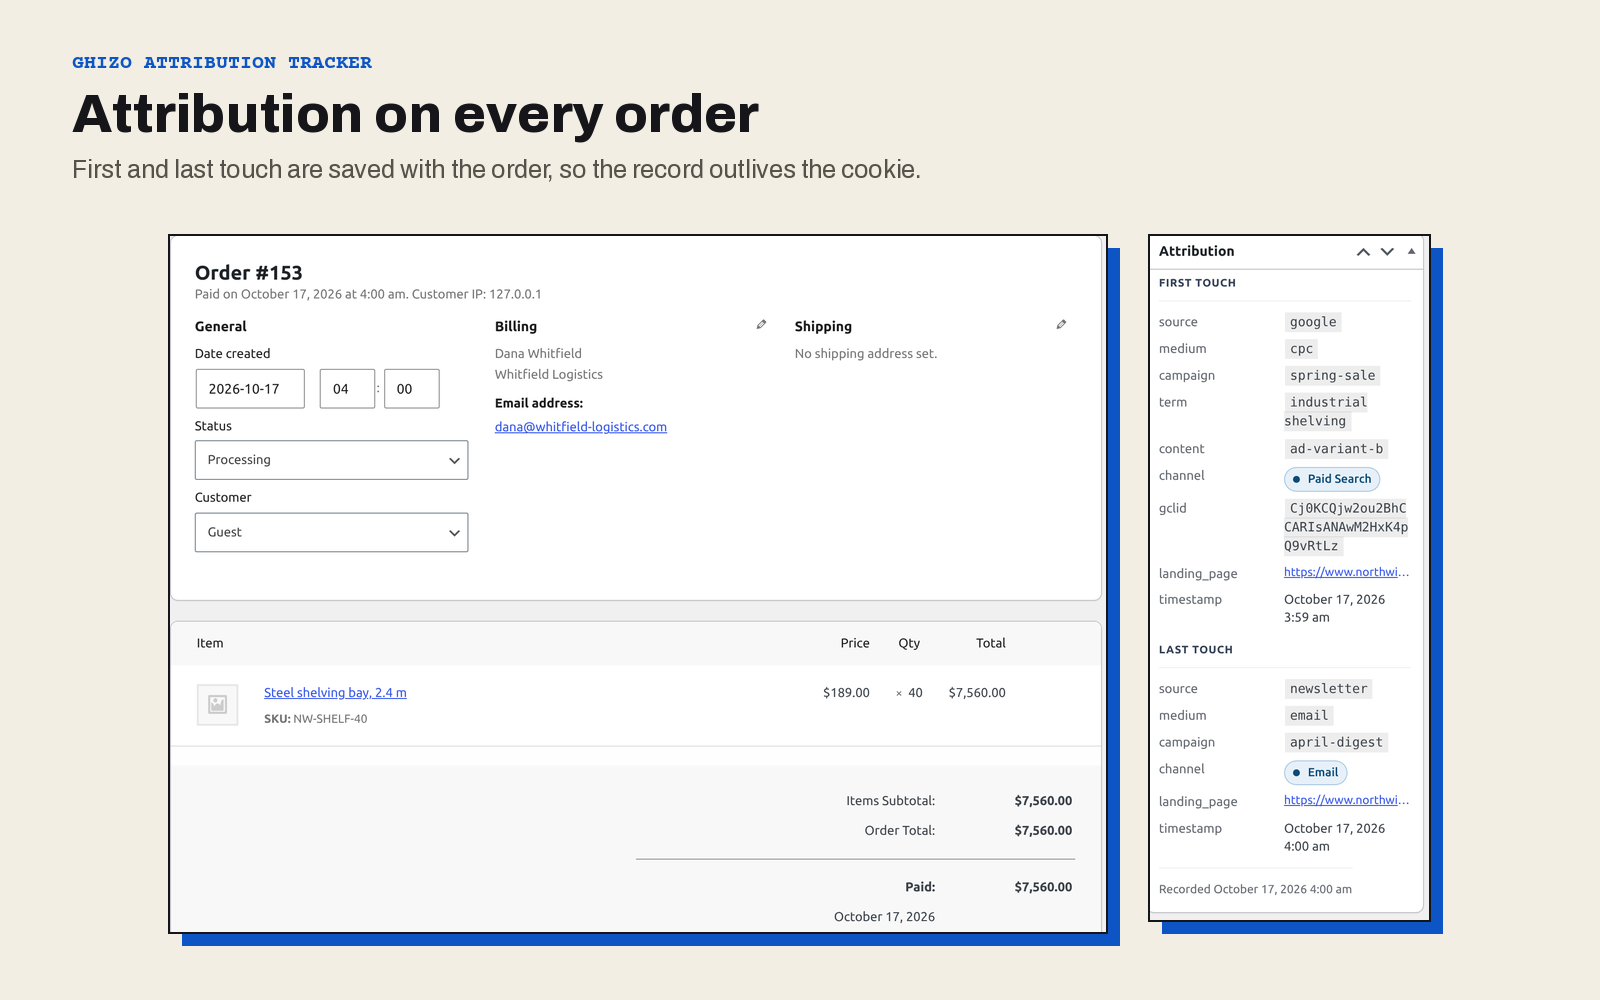Image resolution: width=1600 pixels, height=1000 pixels.
Task: Select the 'newsletter' source value
Action: coord(1328,689)
